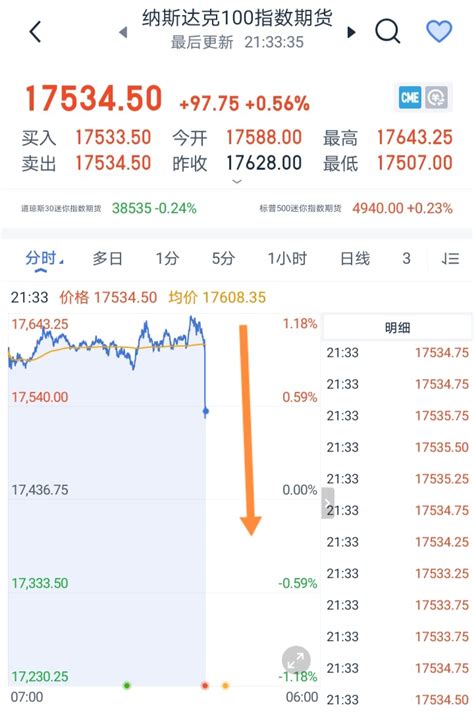Expand quote details with the down chevron
Viewport: 474px width, 722px height.
click(x=237, y=181)
